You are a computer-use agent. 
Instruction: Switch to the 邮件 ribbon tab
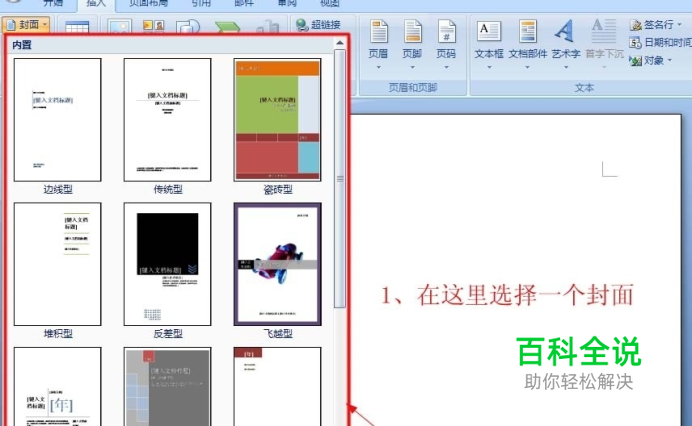pos(244,4)
